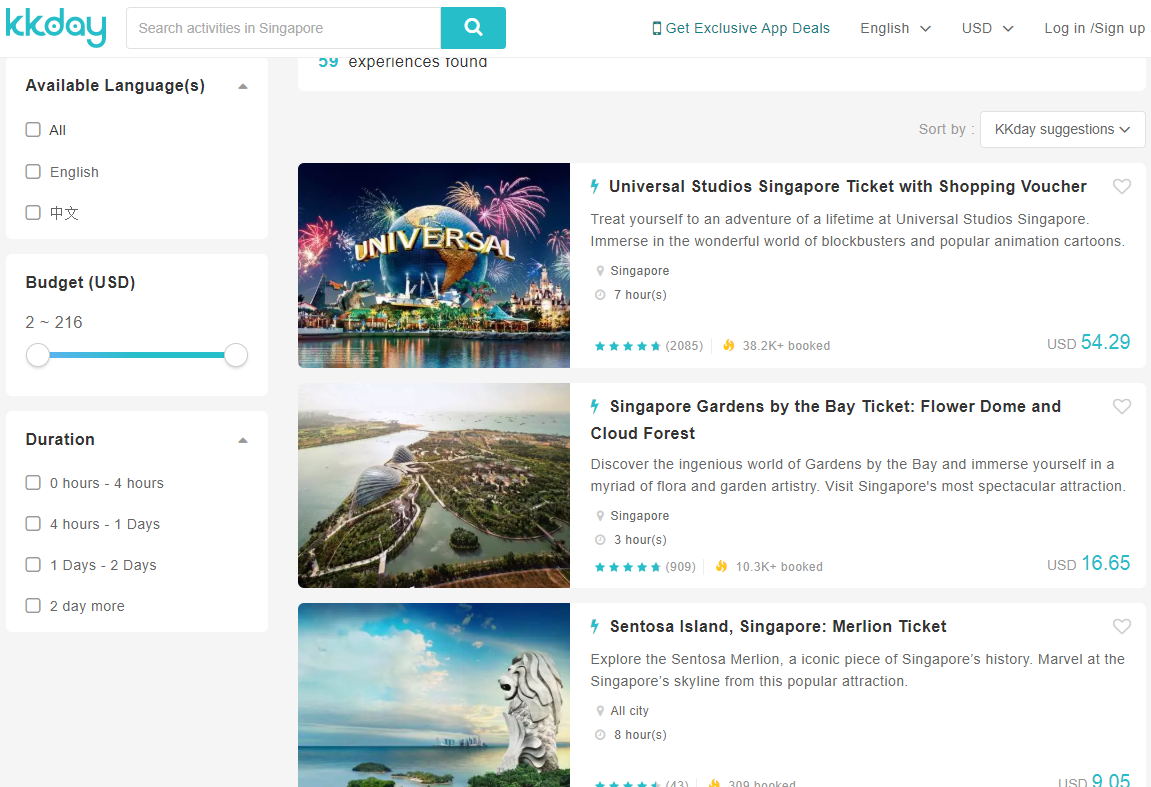Viewport: 1151px width, 787px height.
Task: Click the maximum budget slider handle
Action: pos(236,355)
